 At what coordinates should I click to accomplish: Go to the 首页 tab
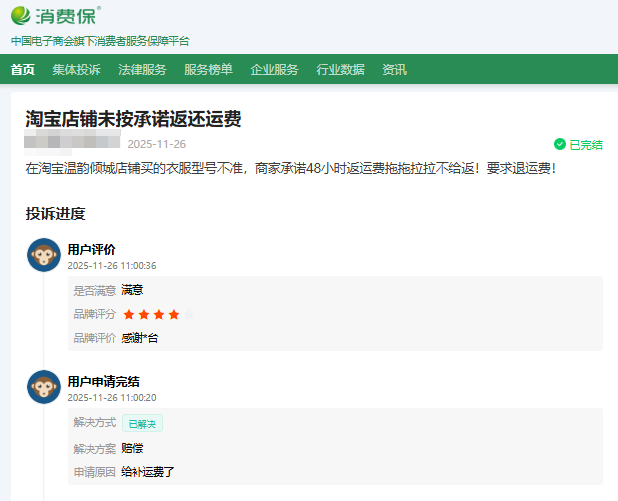22,69
